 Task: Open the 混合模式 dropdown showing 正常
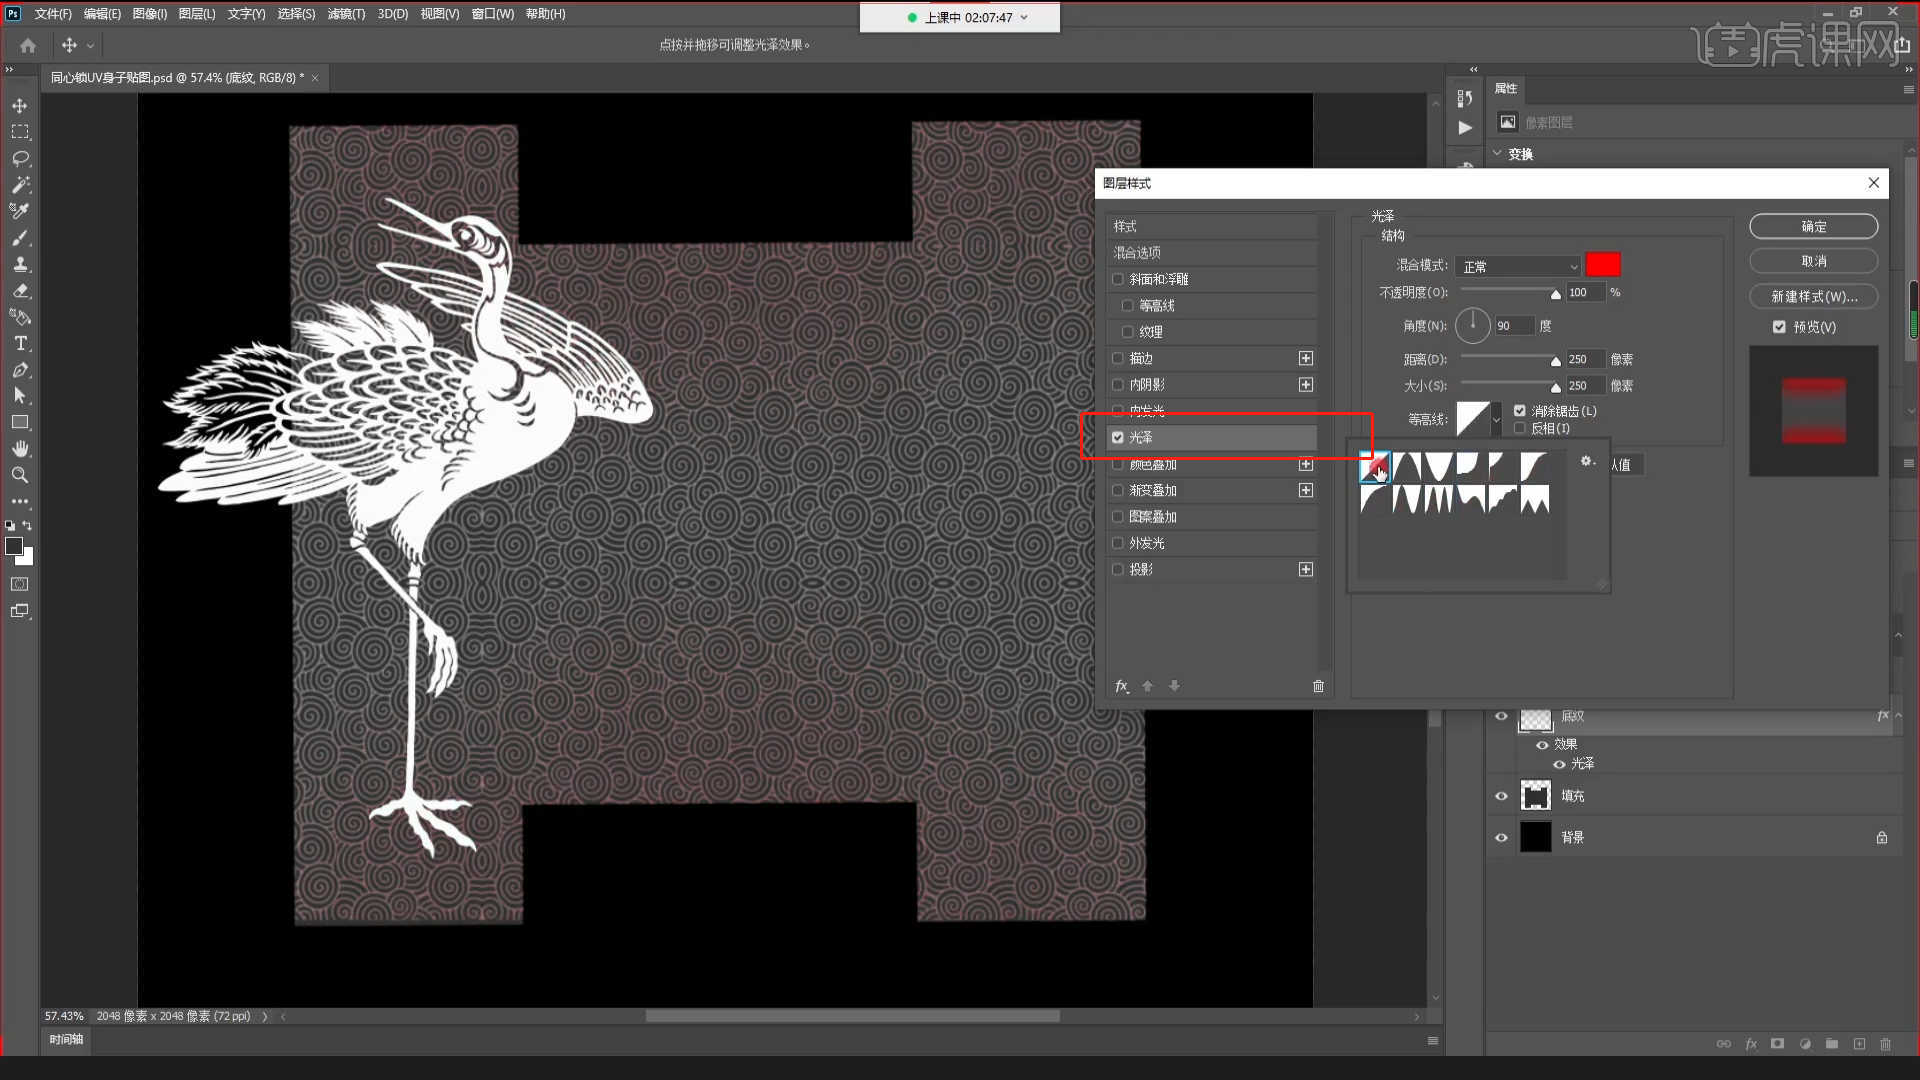tap(1518, 266)
